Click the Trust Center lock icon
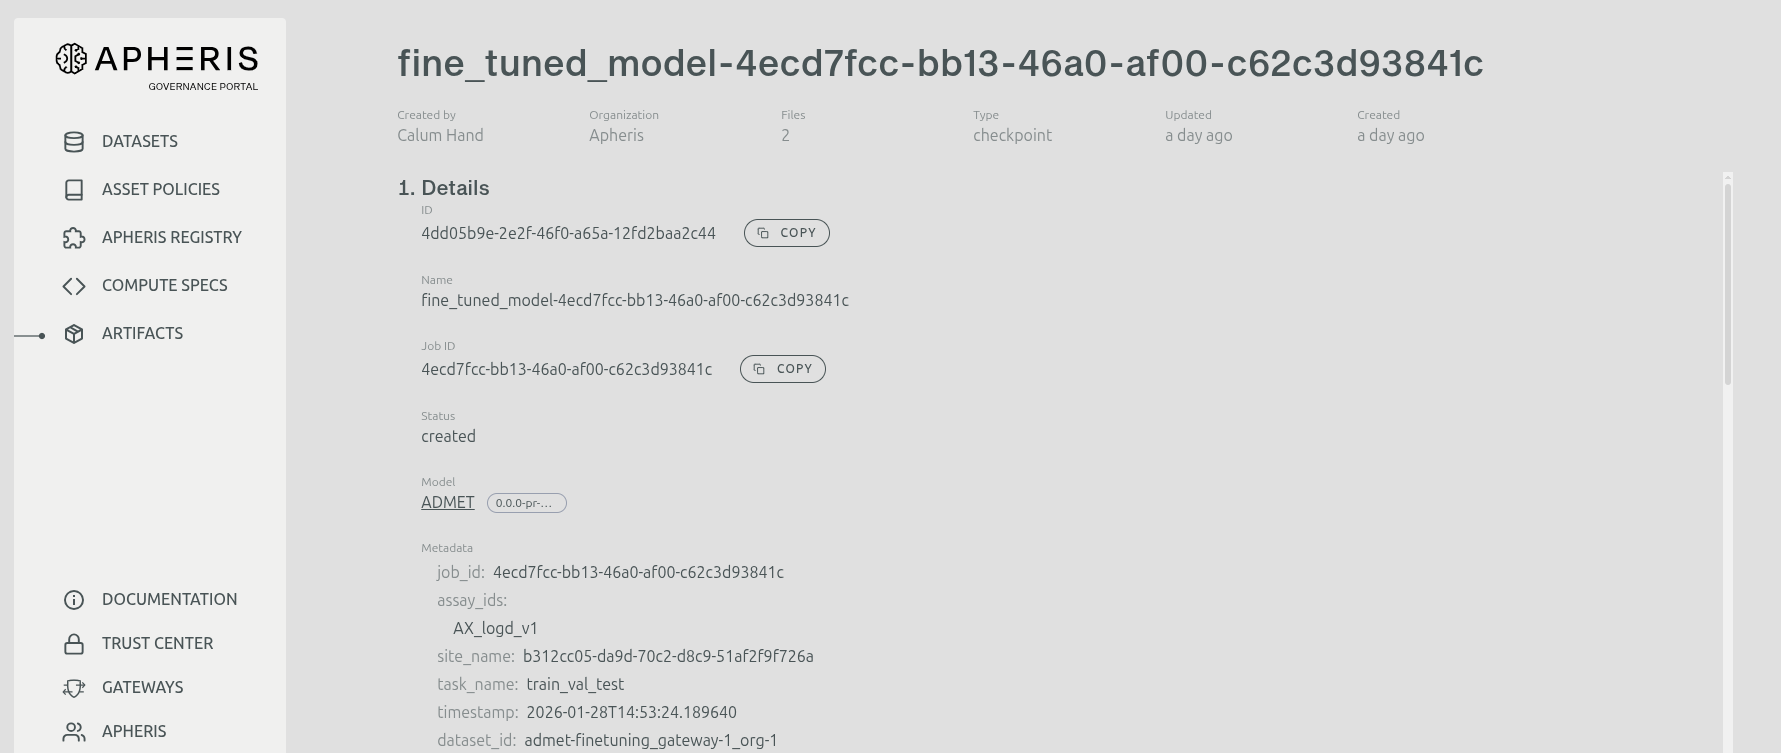The width and height of the screenshot is (1781, 753). coord(74,644)
